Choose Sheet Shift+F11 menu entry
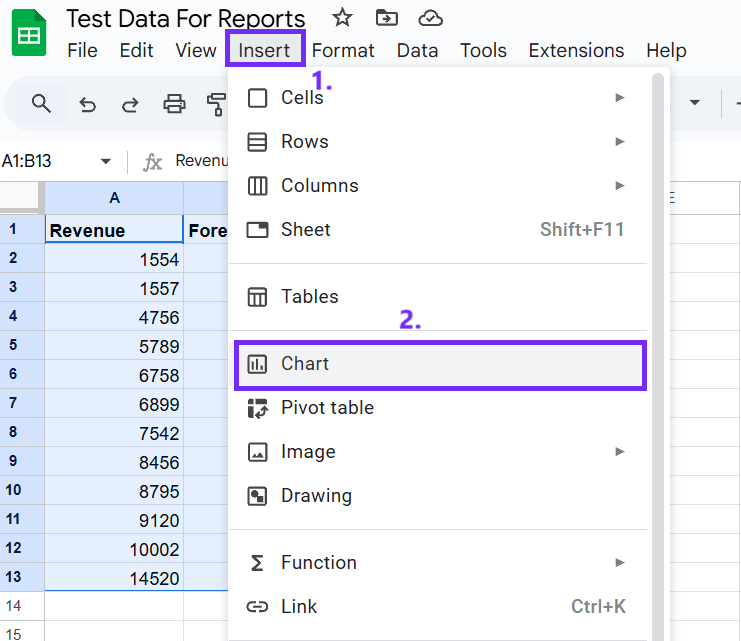This screenshot has height=641, width=741. coord(438,230)
